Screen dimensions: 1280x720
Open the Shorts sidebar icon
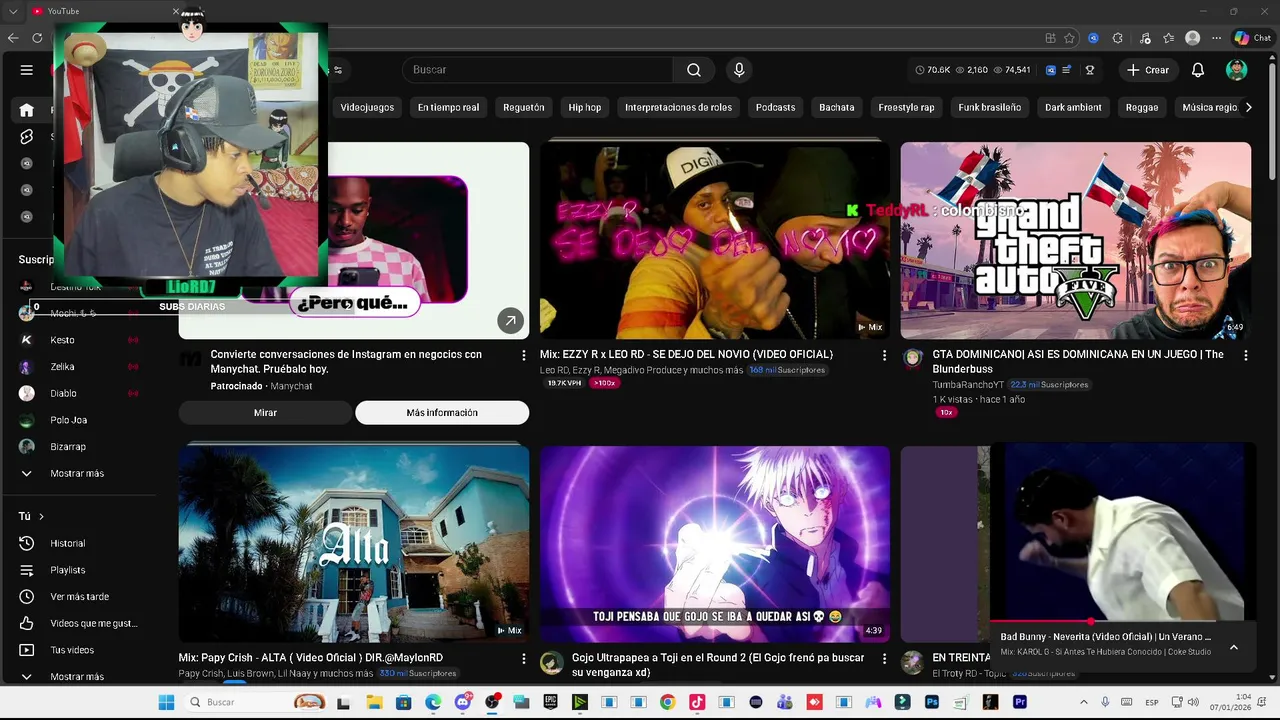click(x=27, y=137)
